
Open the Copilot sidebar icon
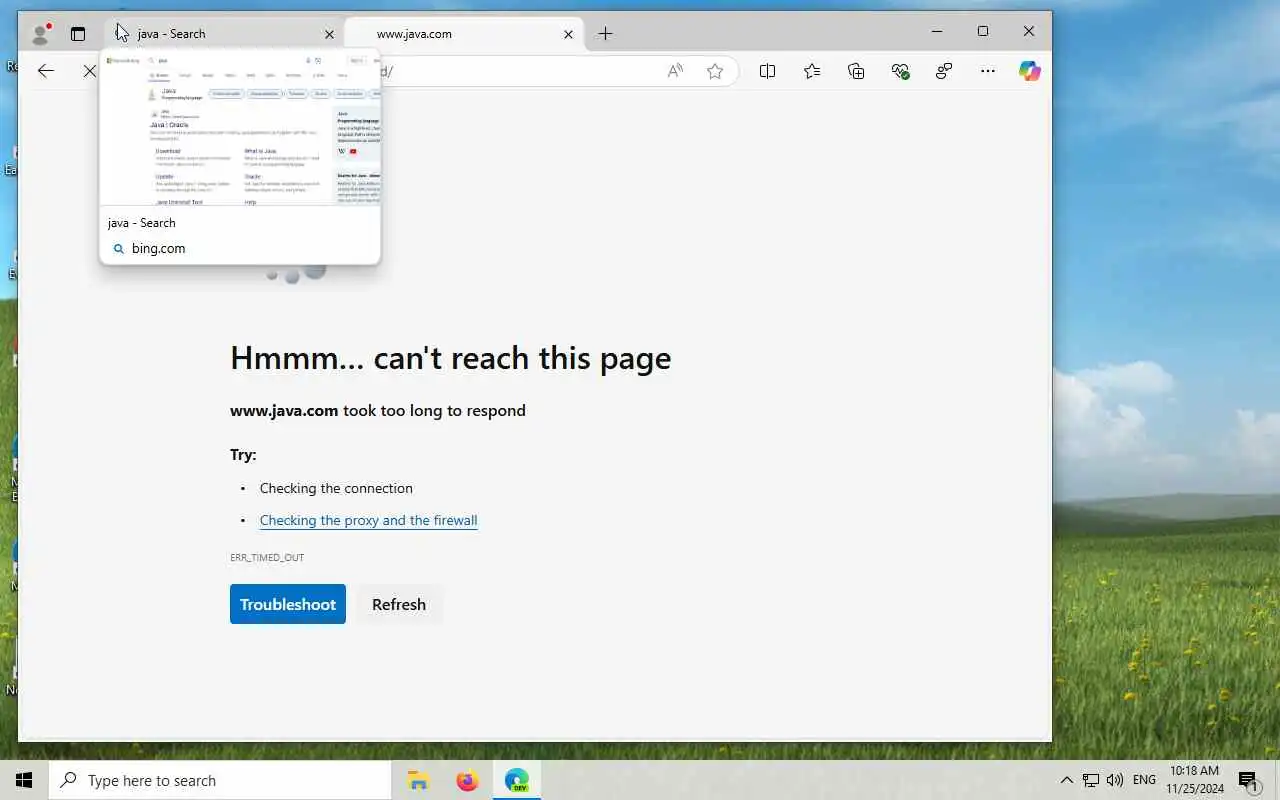point(1030,71)
